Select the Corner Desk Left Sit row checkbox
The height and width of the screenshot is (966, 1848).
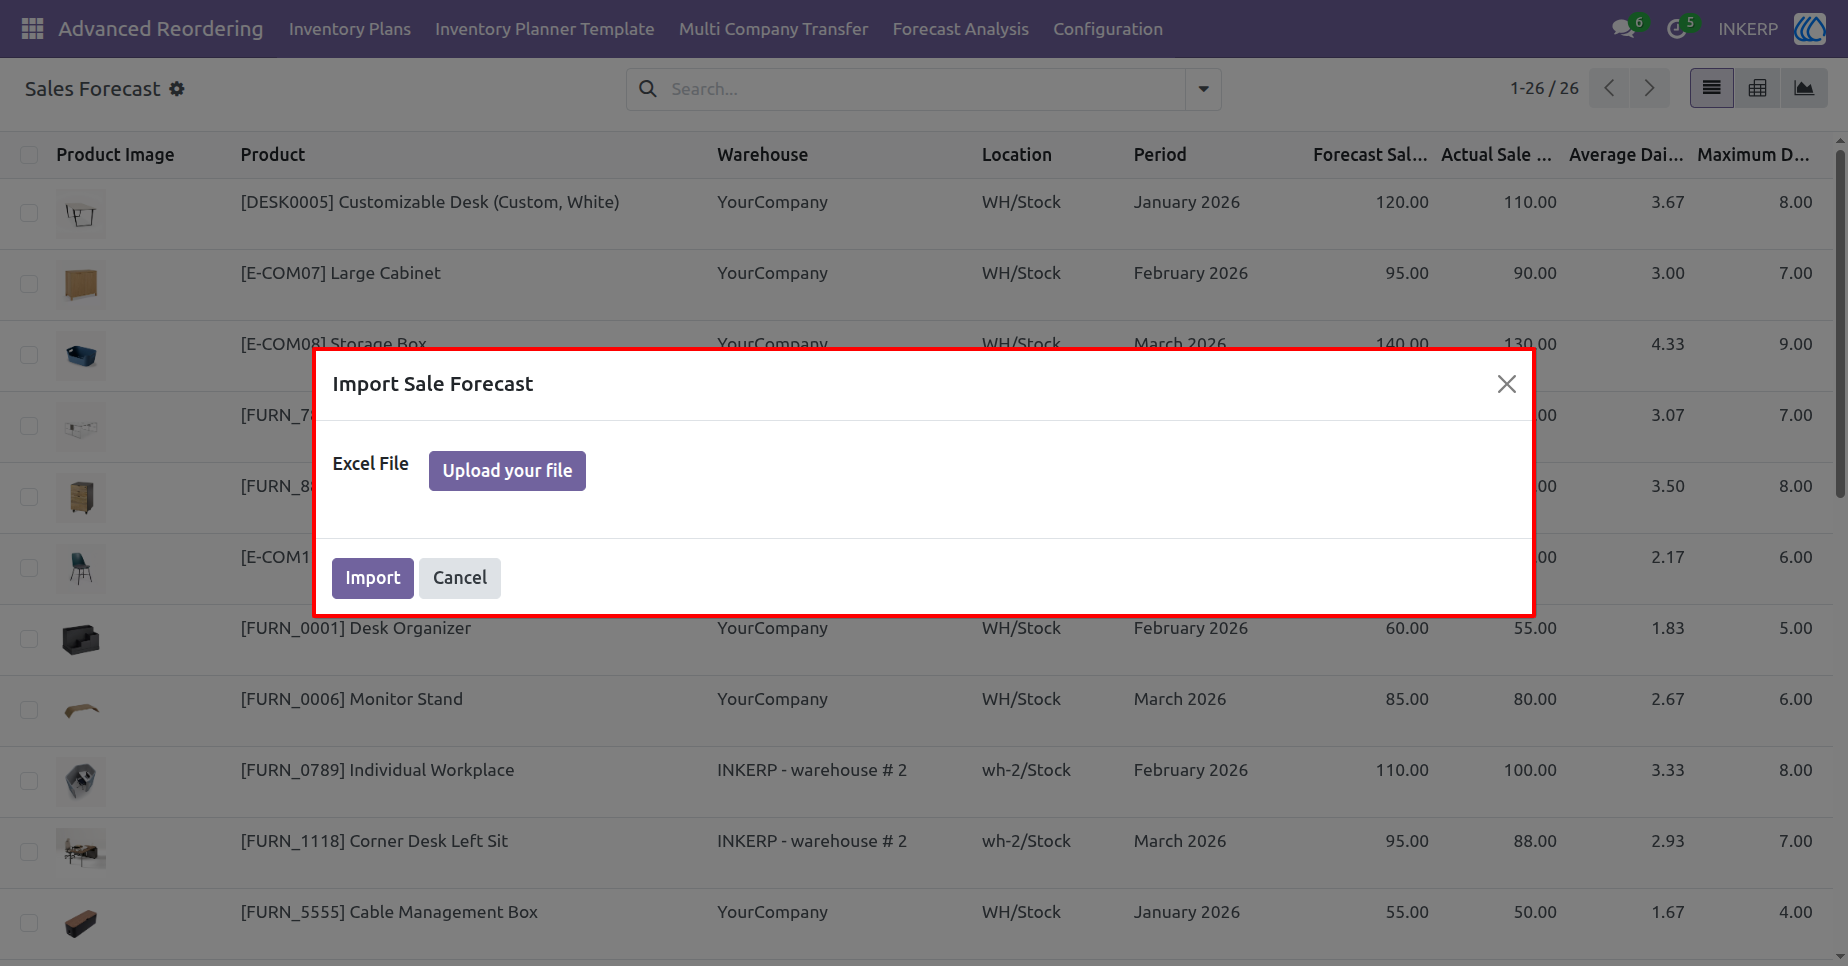(29, 852)
